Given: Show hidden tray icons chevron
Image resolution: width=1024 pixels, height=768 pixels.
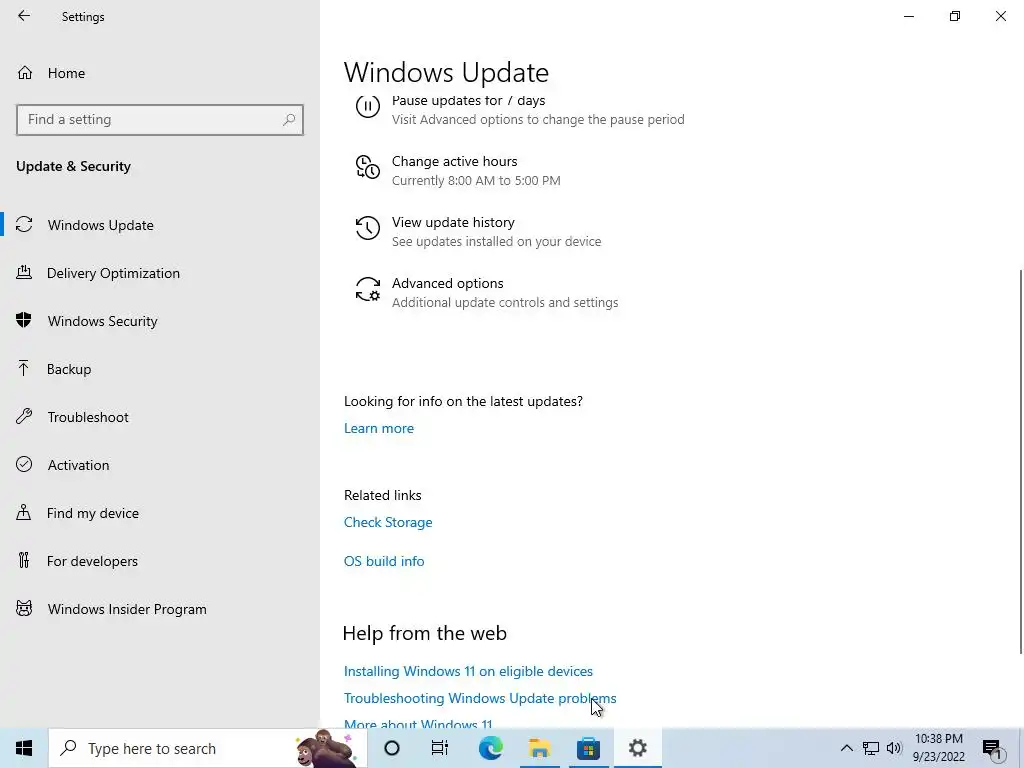Looking at the screenshot, I should click(x=846, y=748).
